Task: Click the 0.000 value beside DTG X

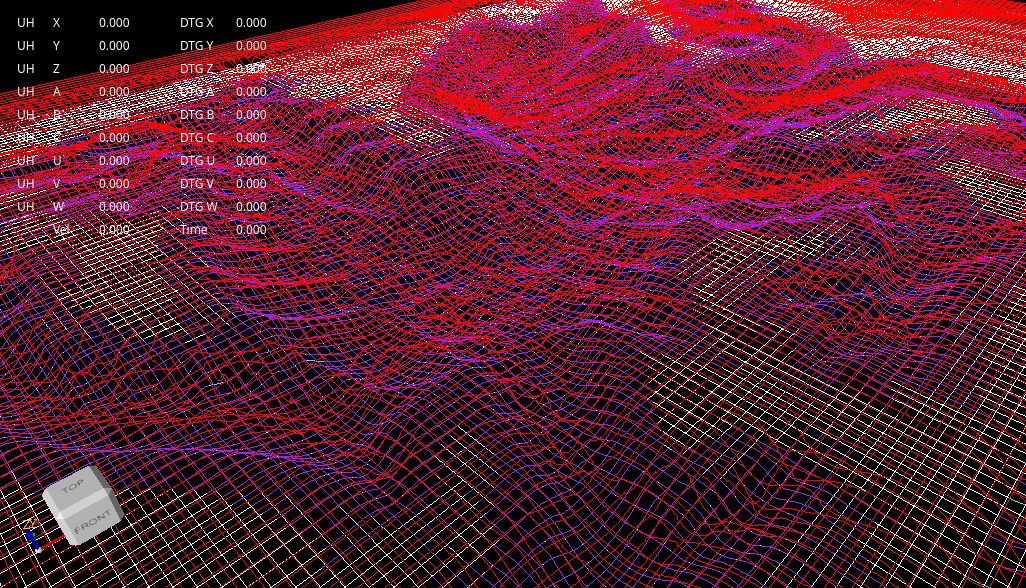Action: pyautogui.click(x=251, y=23)
